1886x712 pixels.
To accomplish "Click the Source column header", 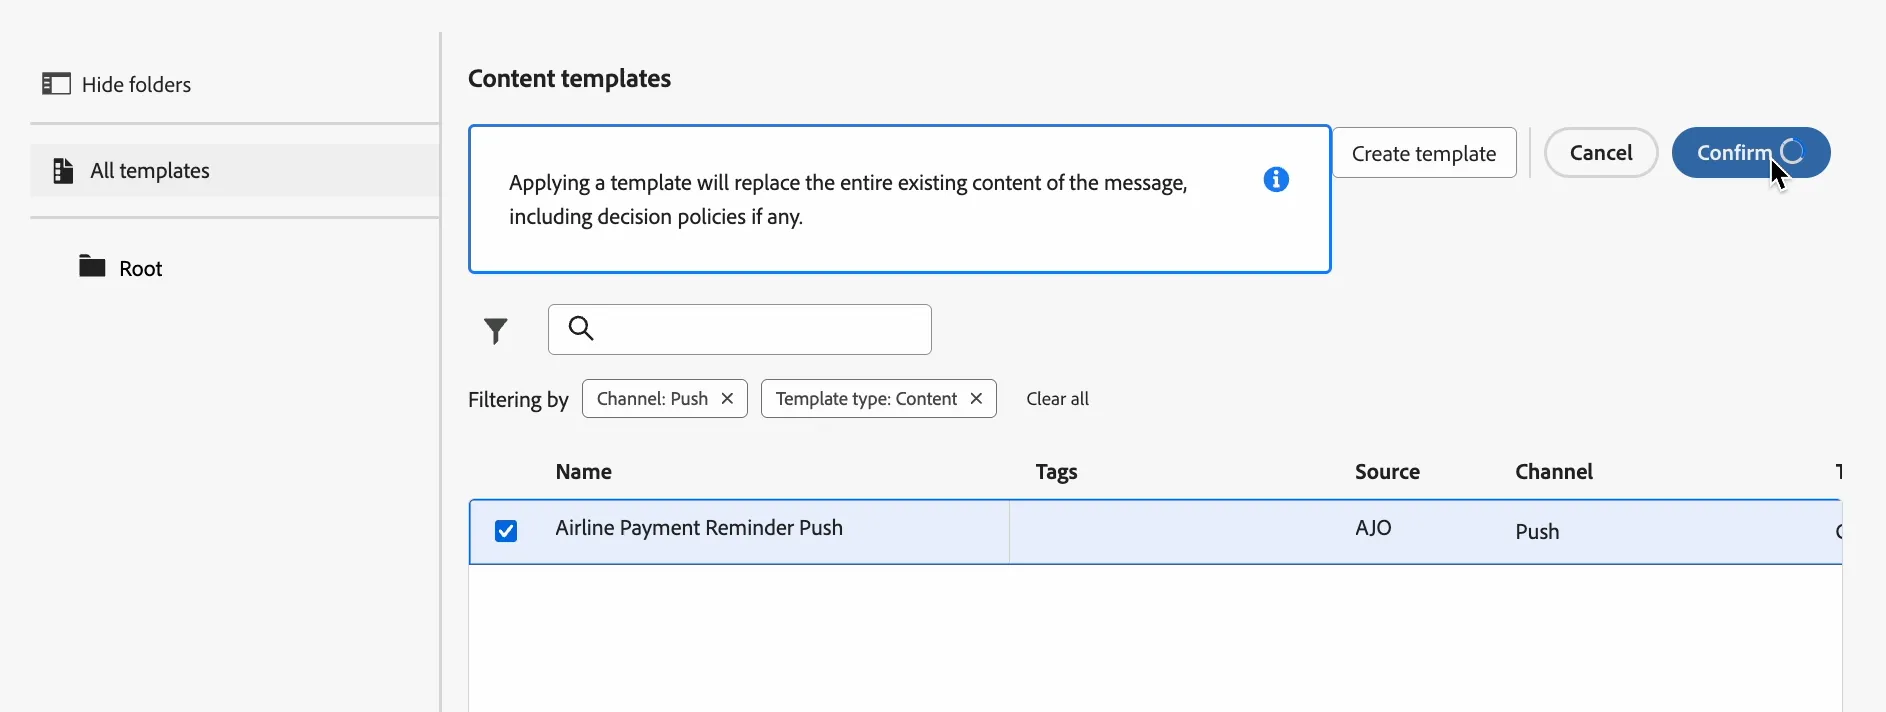I will [x=1387, y=472].
